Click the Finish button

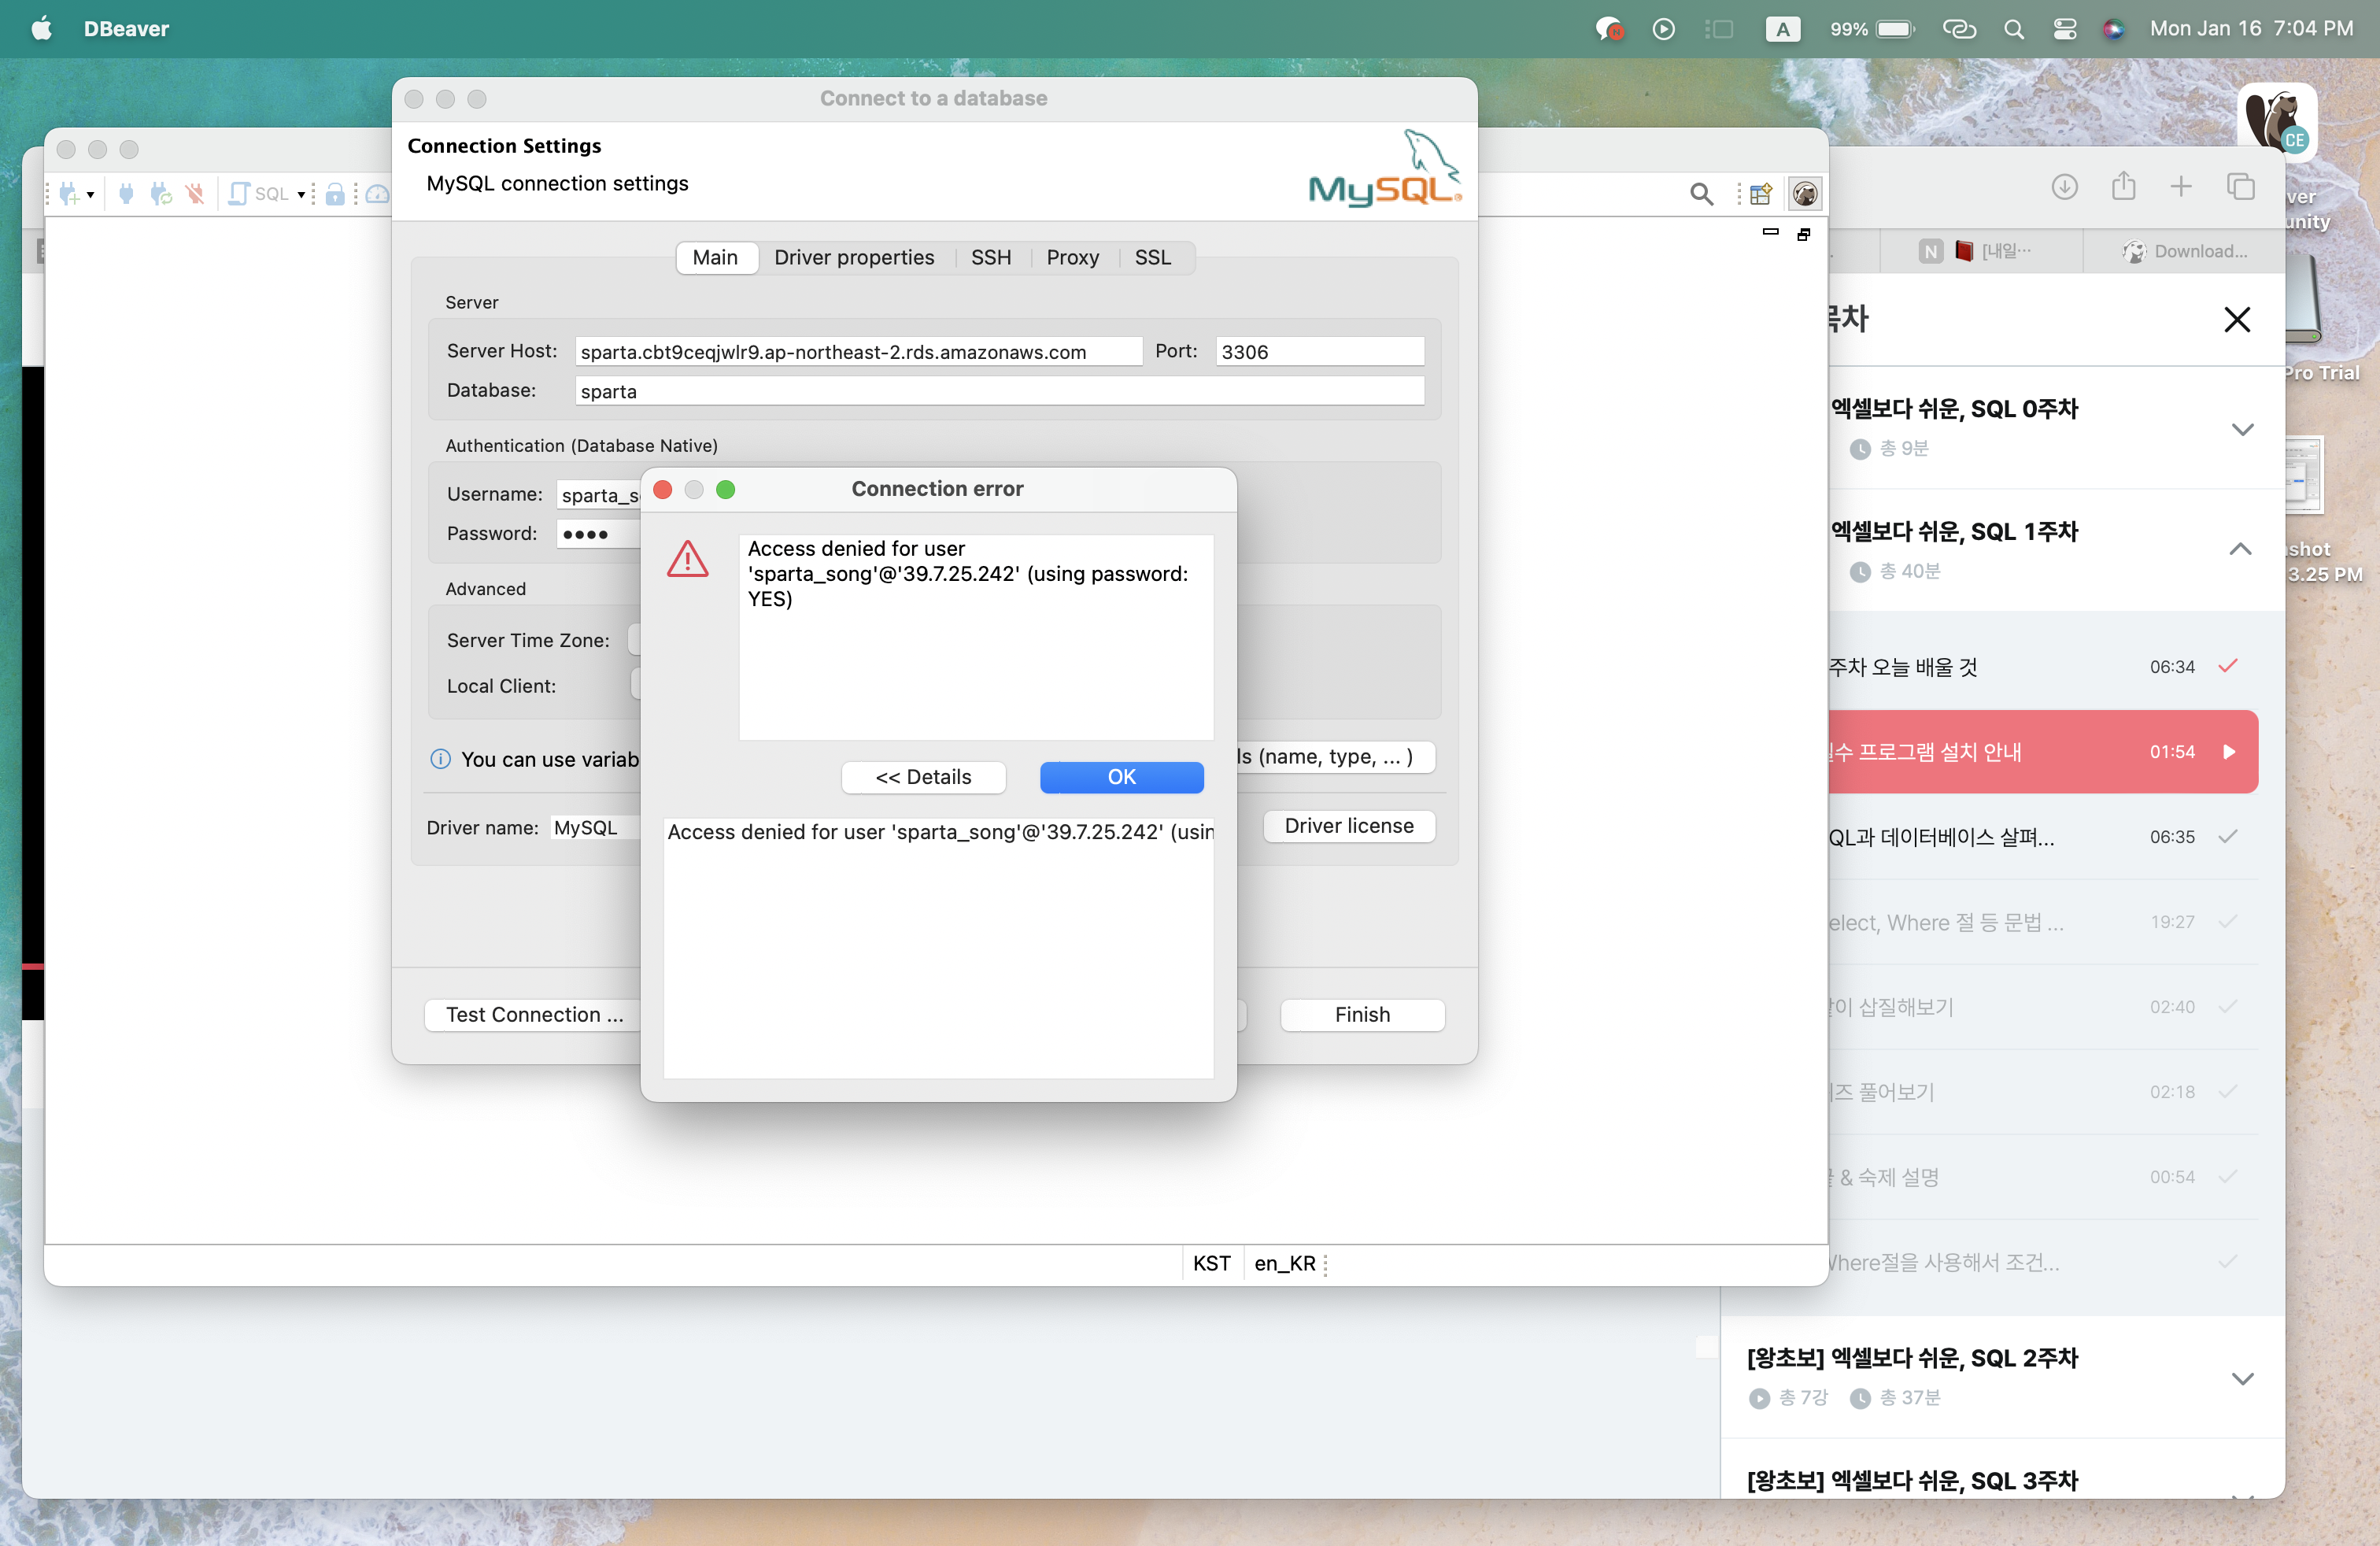[1362, 1014]
